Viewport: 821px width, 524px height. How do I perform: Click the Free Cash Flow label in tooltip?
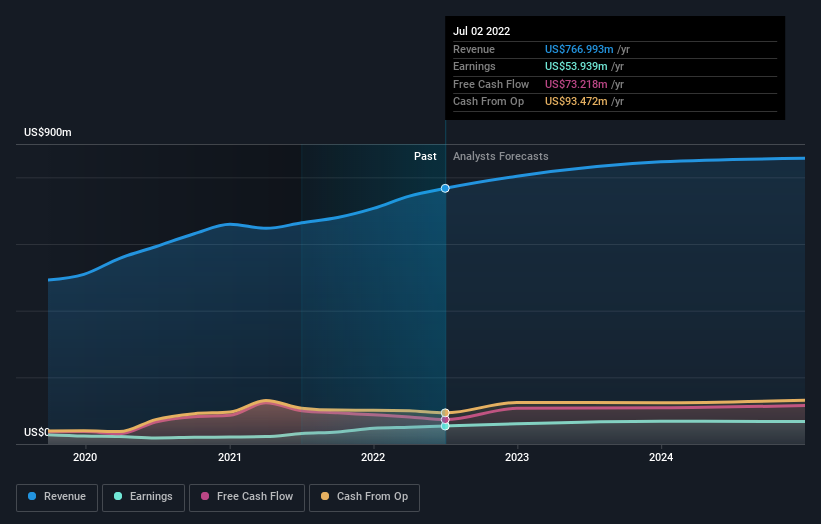pos(491,84)
